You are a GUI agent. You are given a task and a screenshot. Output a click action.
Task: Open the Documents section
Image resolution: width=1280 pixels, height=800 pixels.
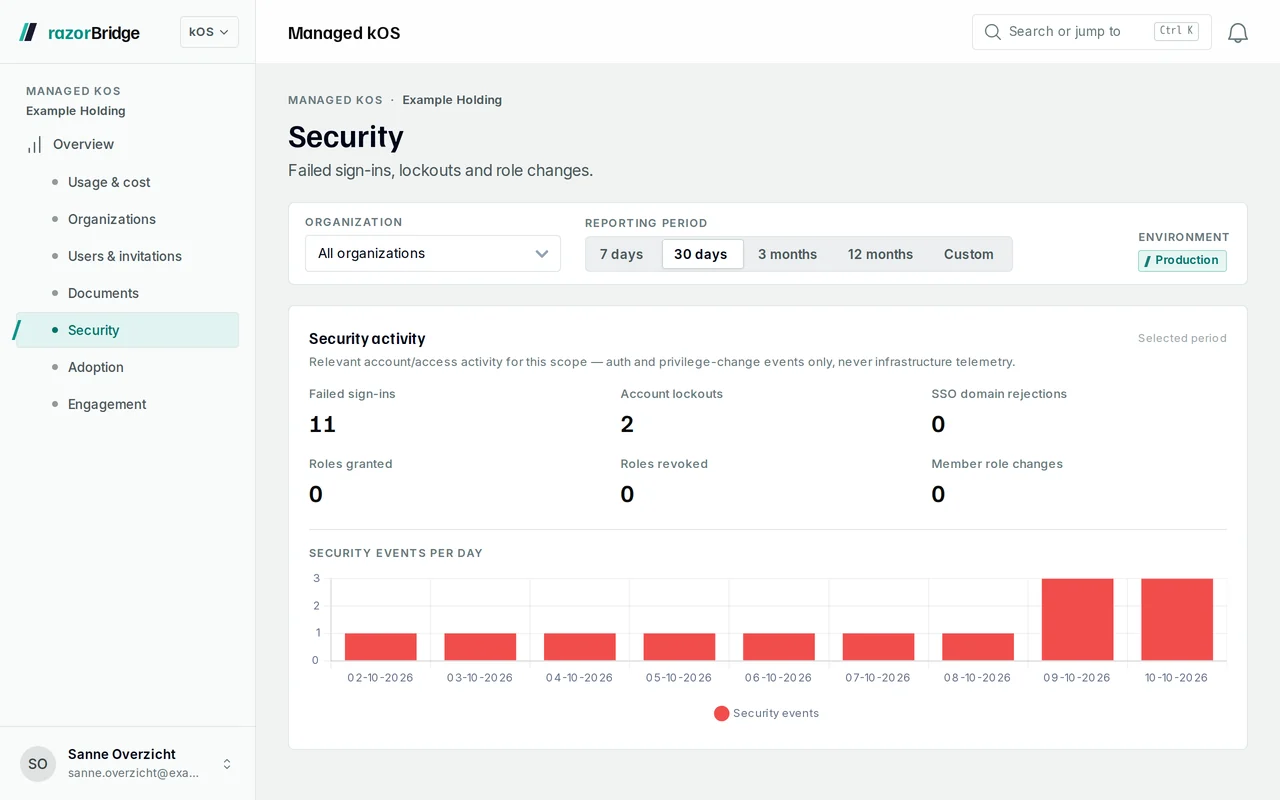point(128,293)
